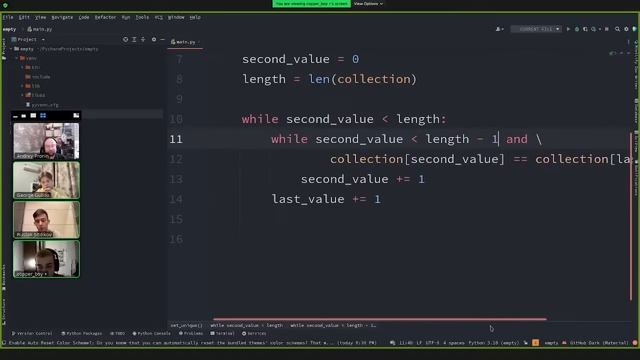Collapse the venv folder node

click(x=17, y=58)
